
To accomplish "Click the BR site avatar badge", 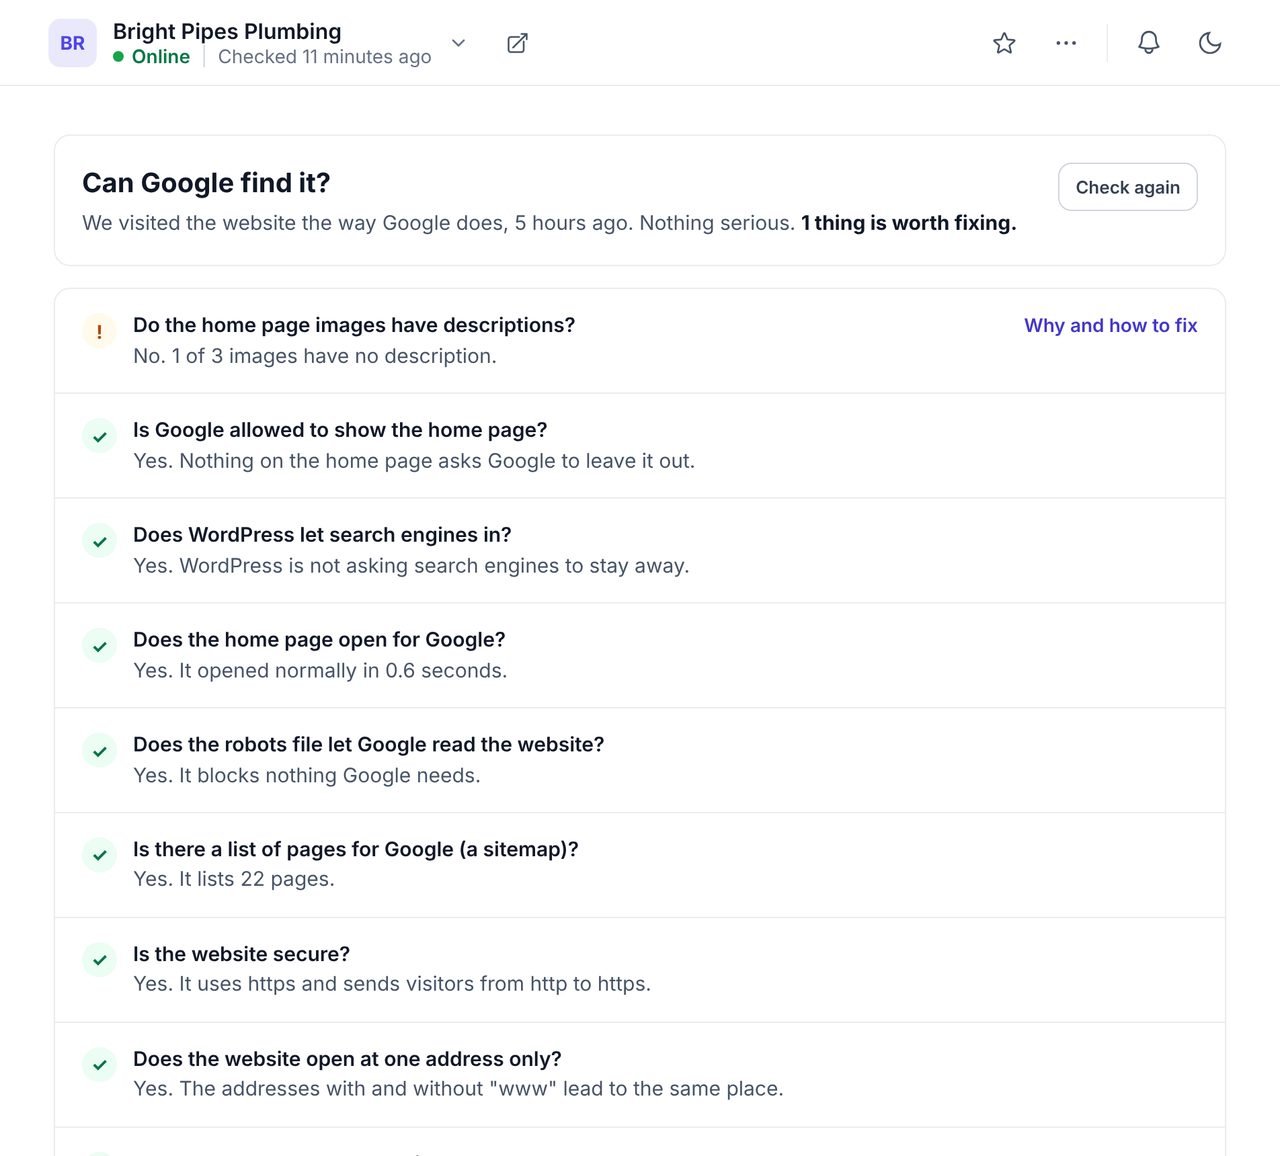I will point(73,43).
